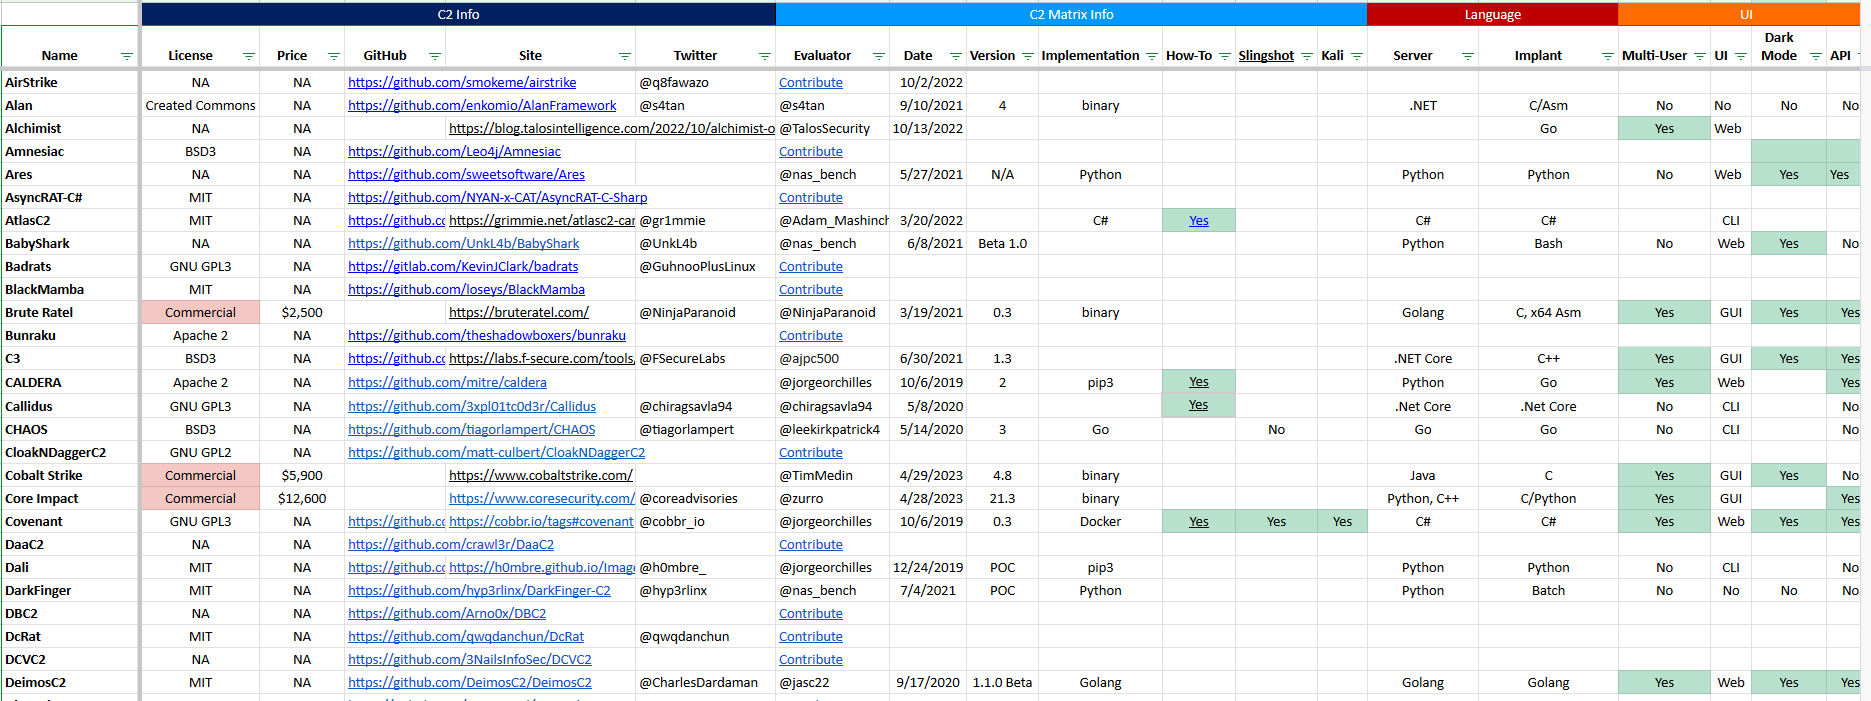The image size is (1871, 701).
Task: Select the C2 Matrix Info header band
Action: (1071, 15)
